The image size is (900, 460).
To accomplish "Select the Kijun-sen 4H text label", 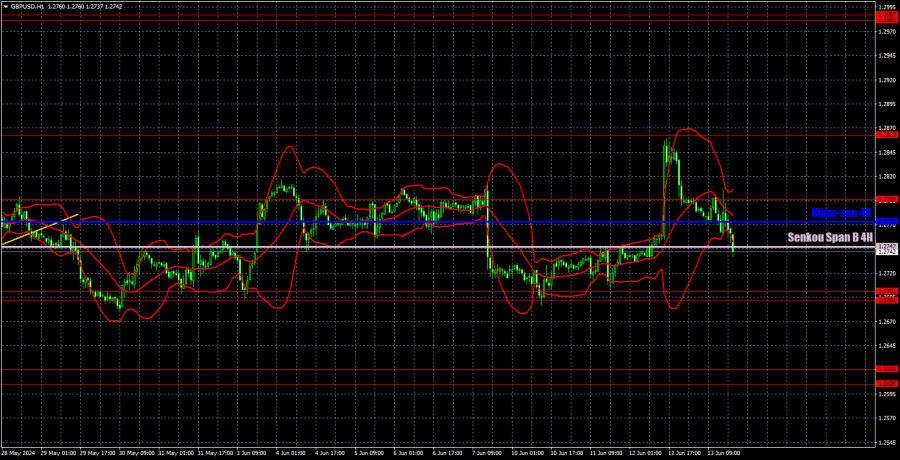I will [841, 213].
